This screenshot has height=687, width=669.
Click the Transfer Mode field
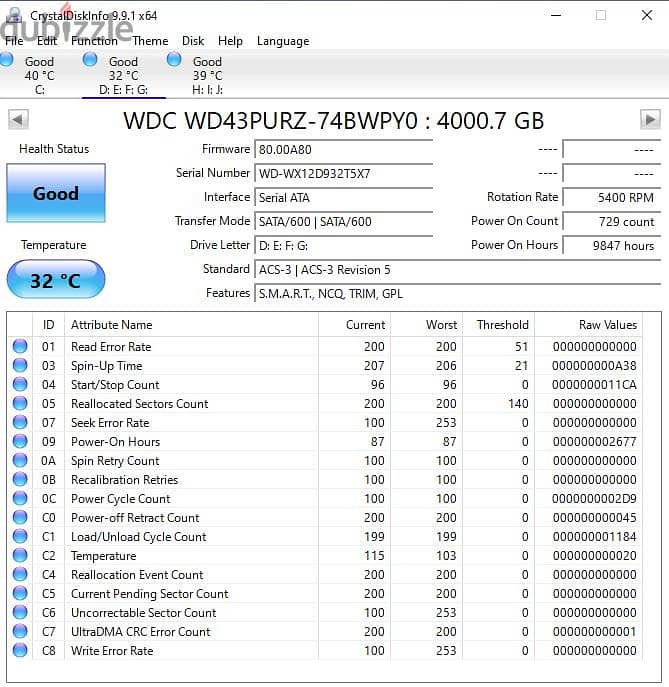(x=343, y=222)
